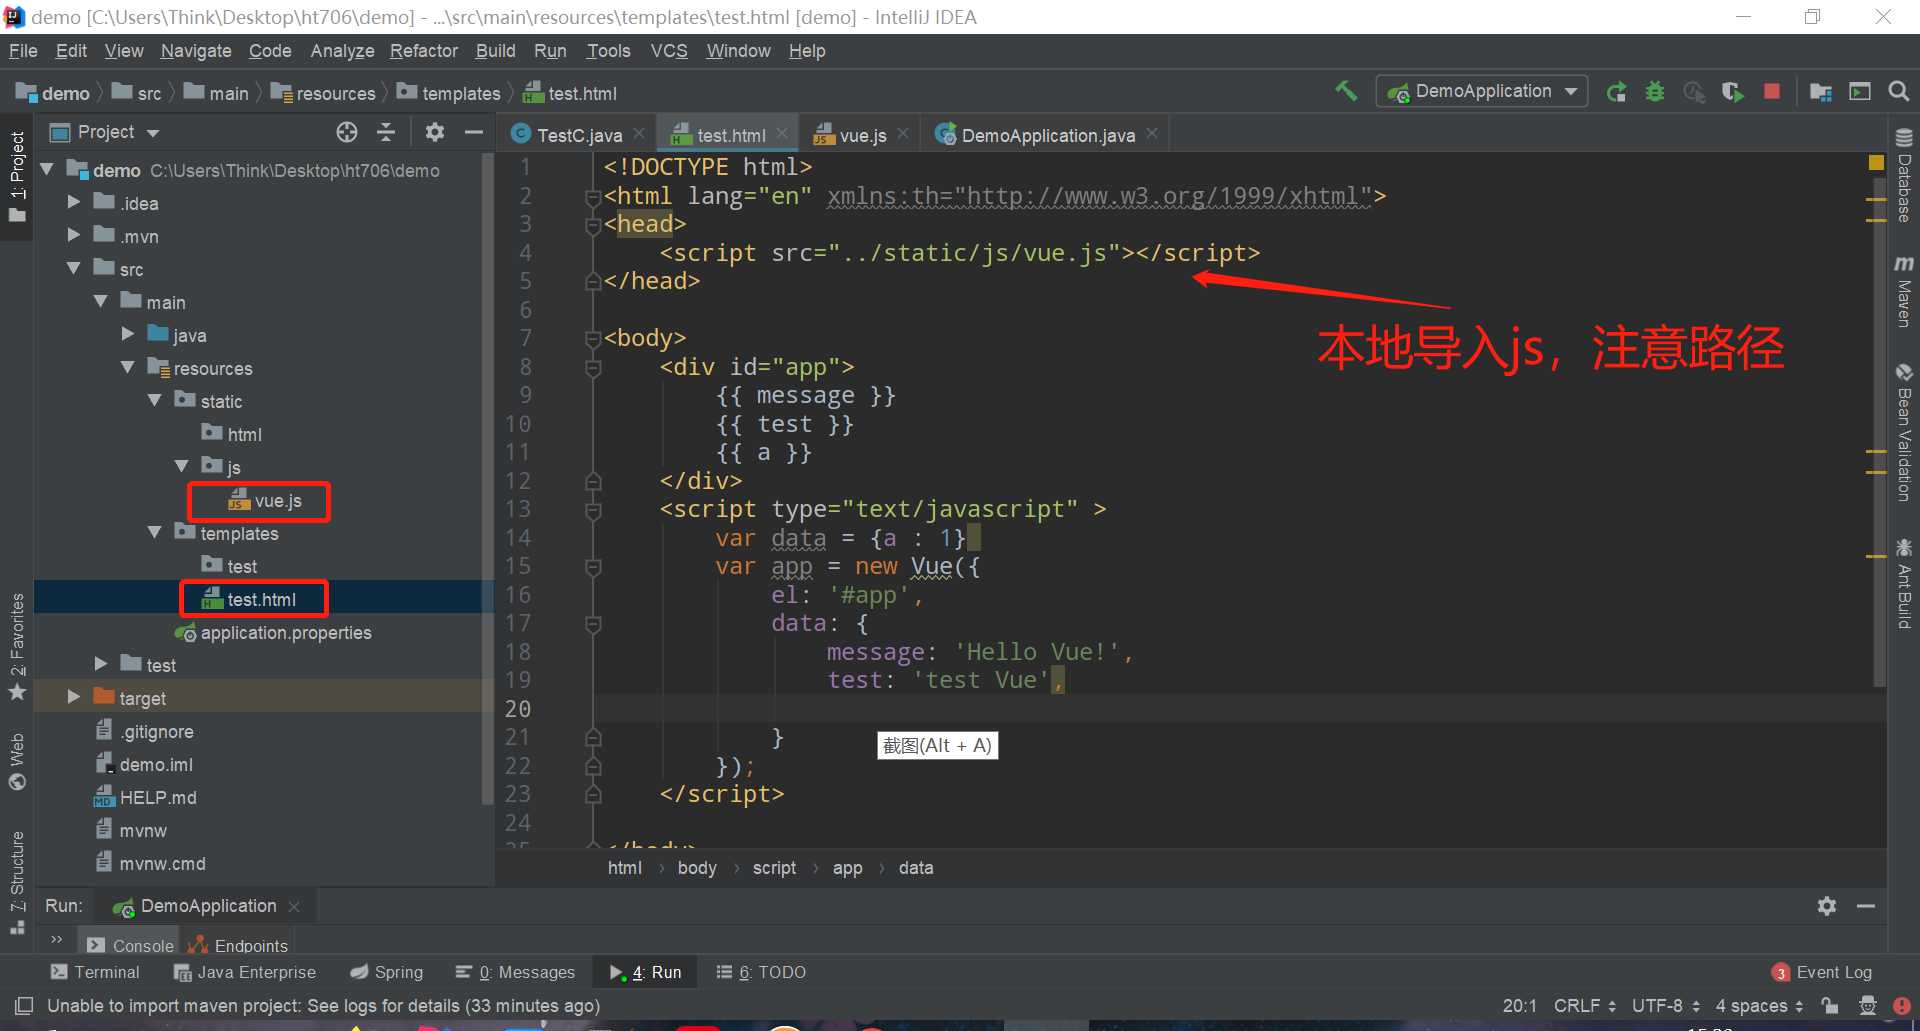The height and width of the screenshot is (1031, 1920).
Task: Open the Database side panel
Action: (x=1904, y=175)
